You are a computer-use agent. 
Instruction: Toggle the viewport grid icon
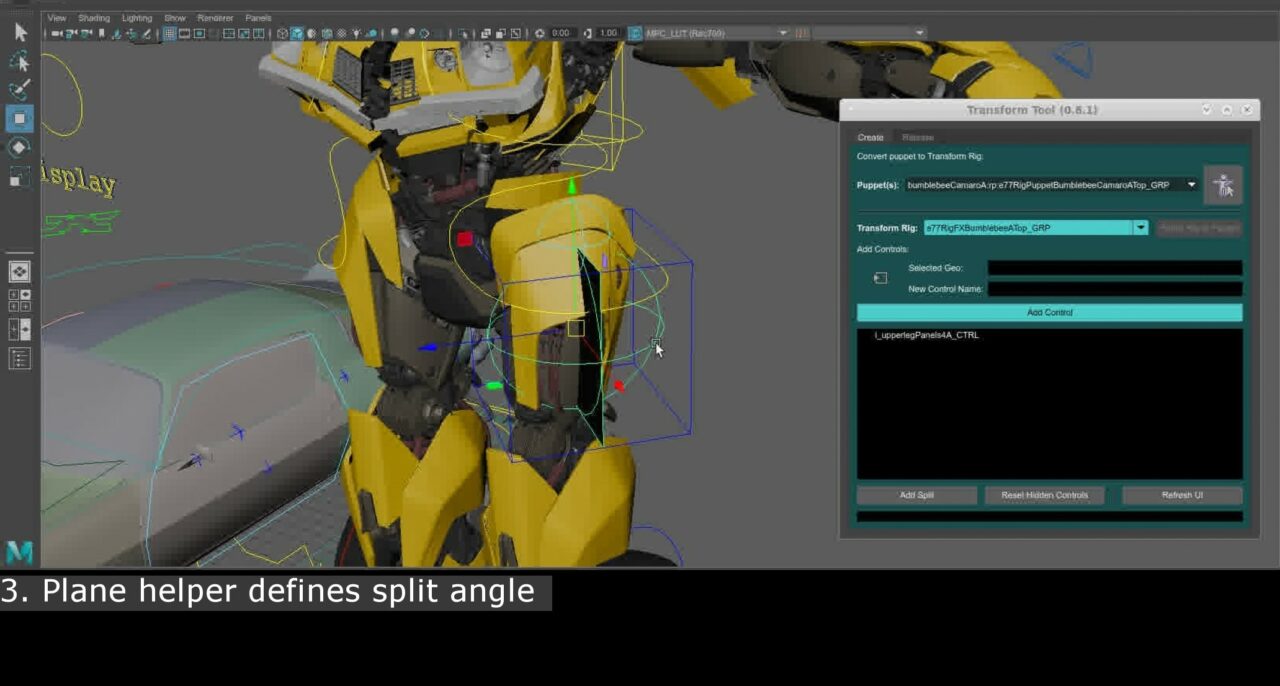point(170,33)
